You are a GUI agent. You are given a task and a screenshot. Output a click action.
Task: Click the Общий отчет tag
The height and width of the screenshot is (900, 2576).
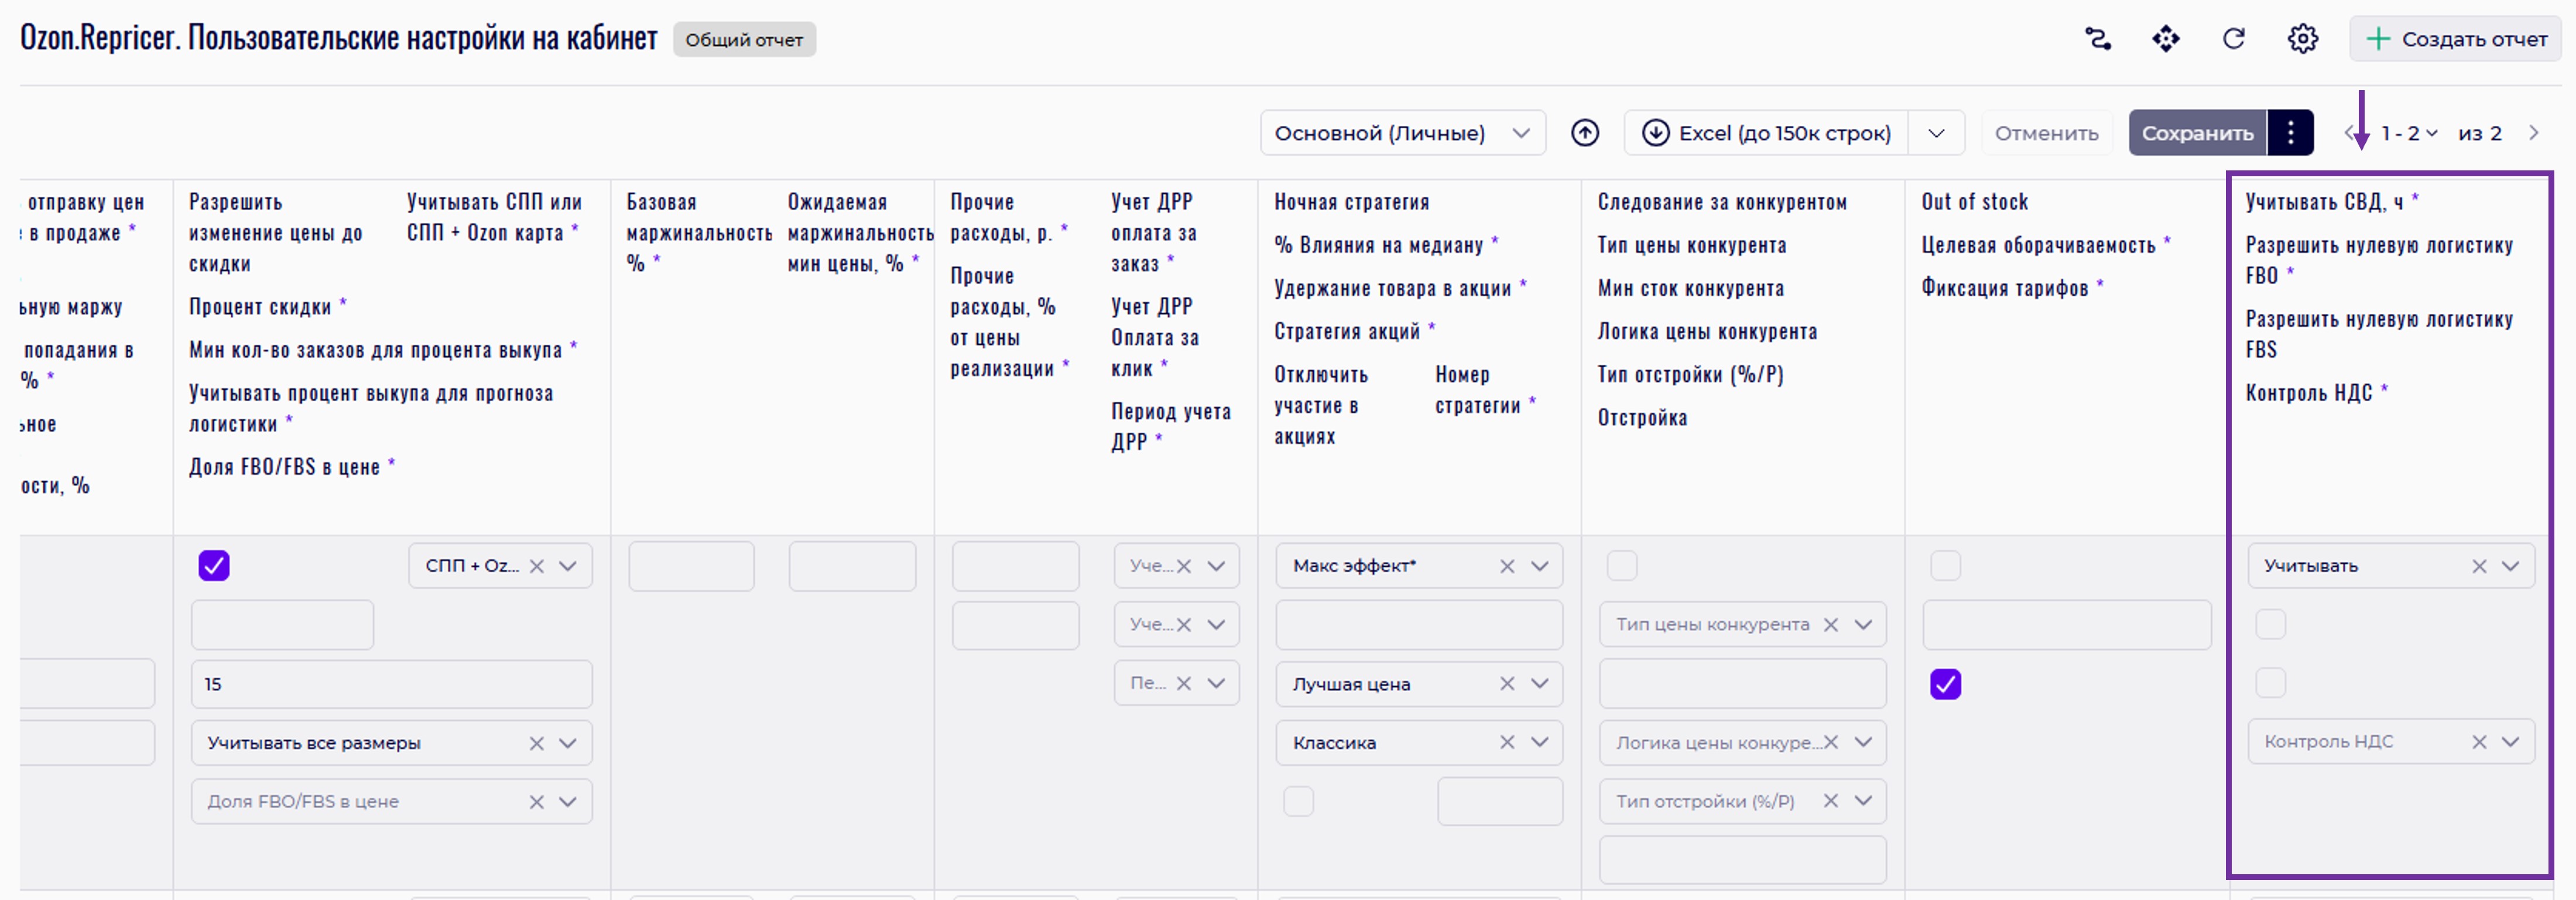(x=743, y=40)
